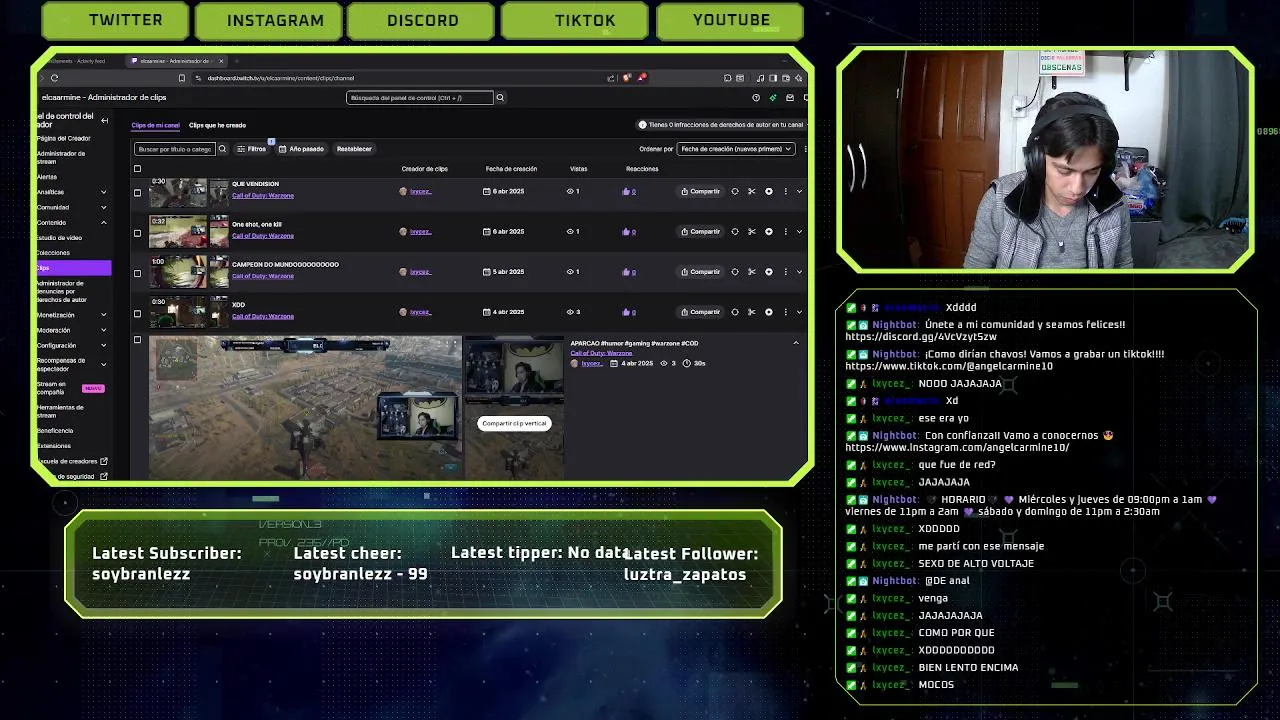This screenshot has height=720, width=1280.
Task: Click the dashboard control panel search box
Action: (x=420, y=98)
